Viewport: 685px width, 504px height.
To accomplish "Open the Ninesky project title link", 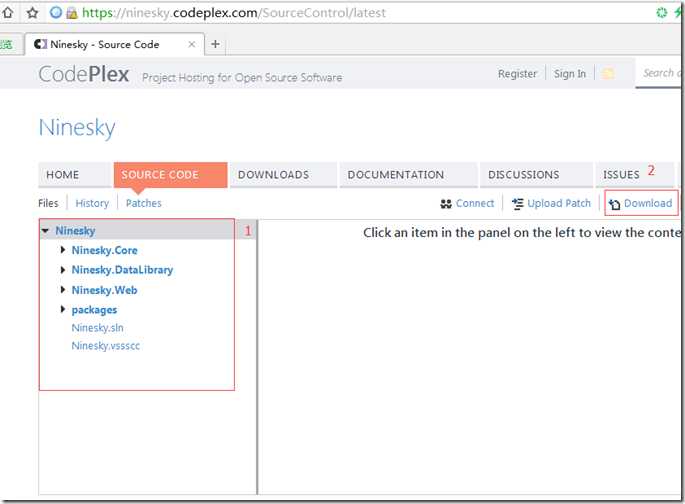I will pyautogui.click(x=77, y=128).
